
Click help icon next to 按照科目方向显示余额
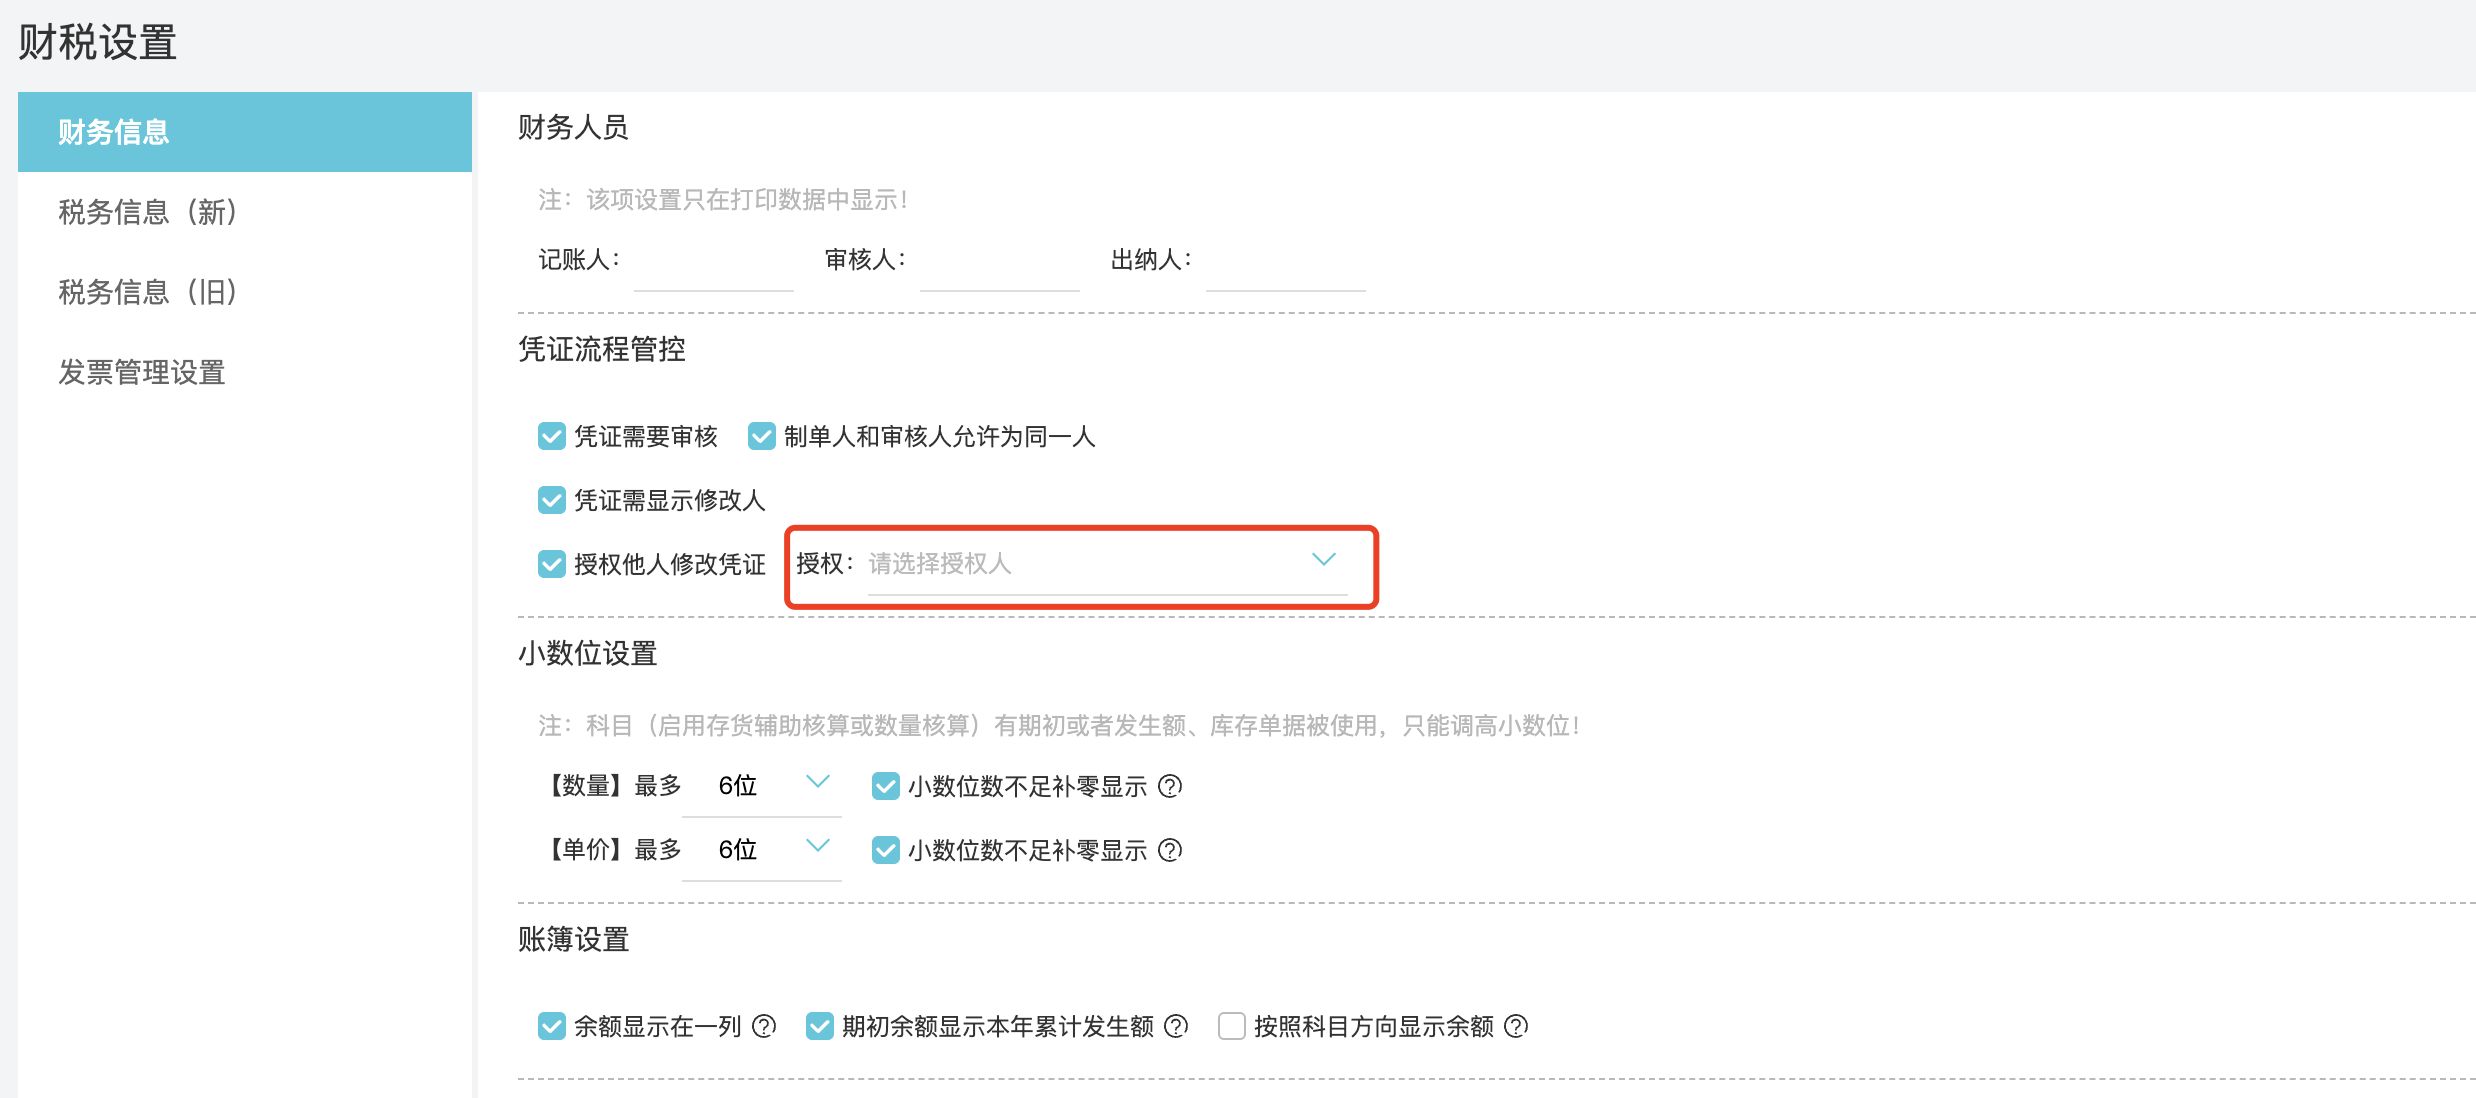[1516, 1026]
